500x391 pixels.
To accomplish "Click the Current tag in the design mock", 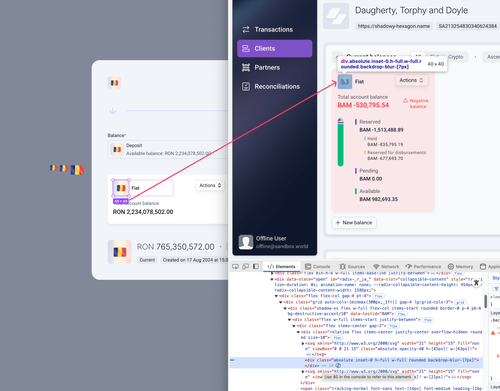I will [x=147, y=260].
